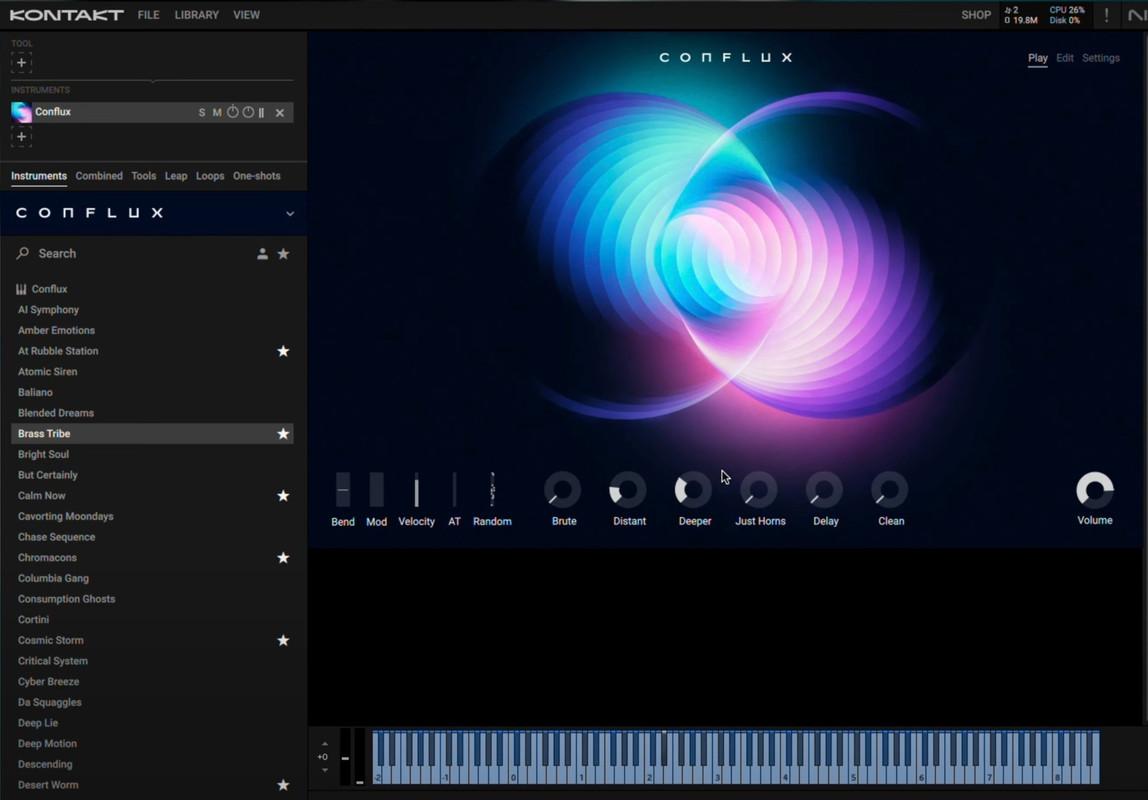Click the Clean macro knob
The height and width of the screenshot is (800, 1148).
pos(890,490)
